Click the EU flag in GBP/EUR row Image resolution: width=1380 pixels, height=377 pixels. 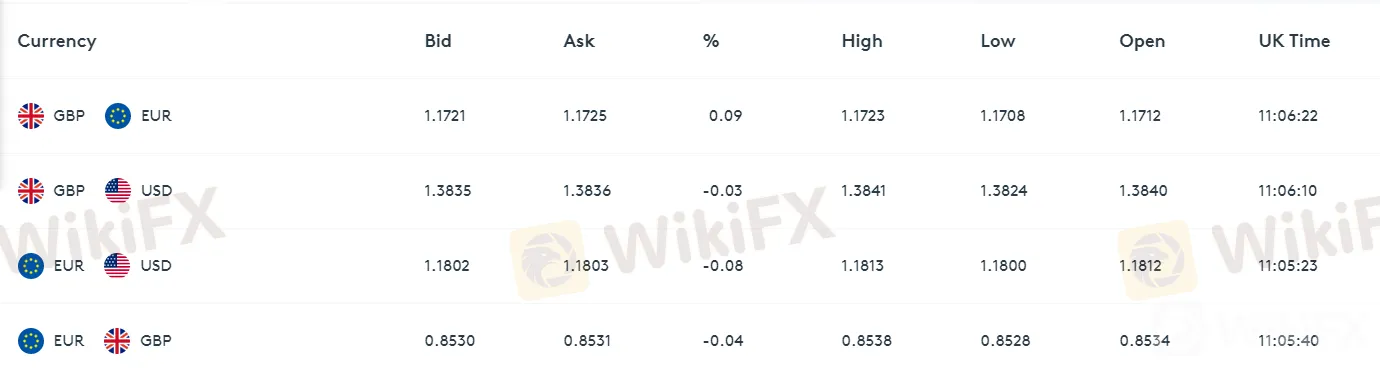point(118,116)
